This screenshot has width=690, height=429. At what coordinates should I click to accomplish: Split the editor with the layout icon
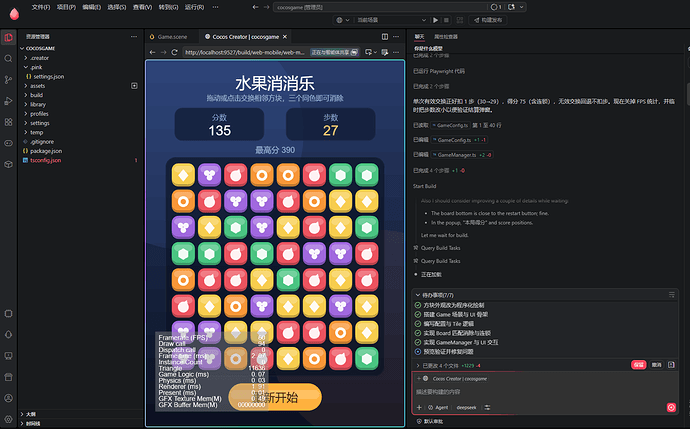(x=385, y=37)
